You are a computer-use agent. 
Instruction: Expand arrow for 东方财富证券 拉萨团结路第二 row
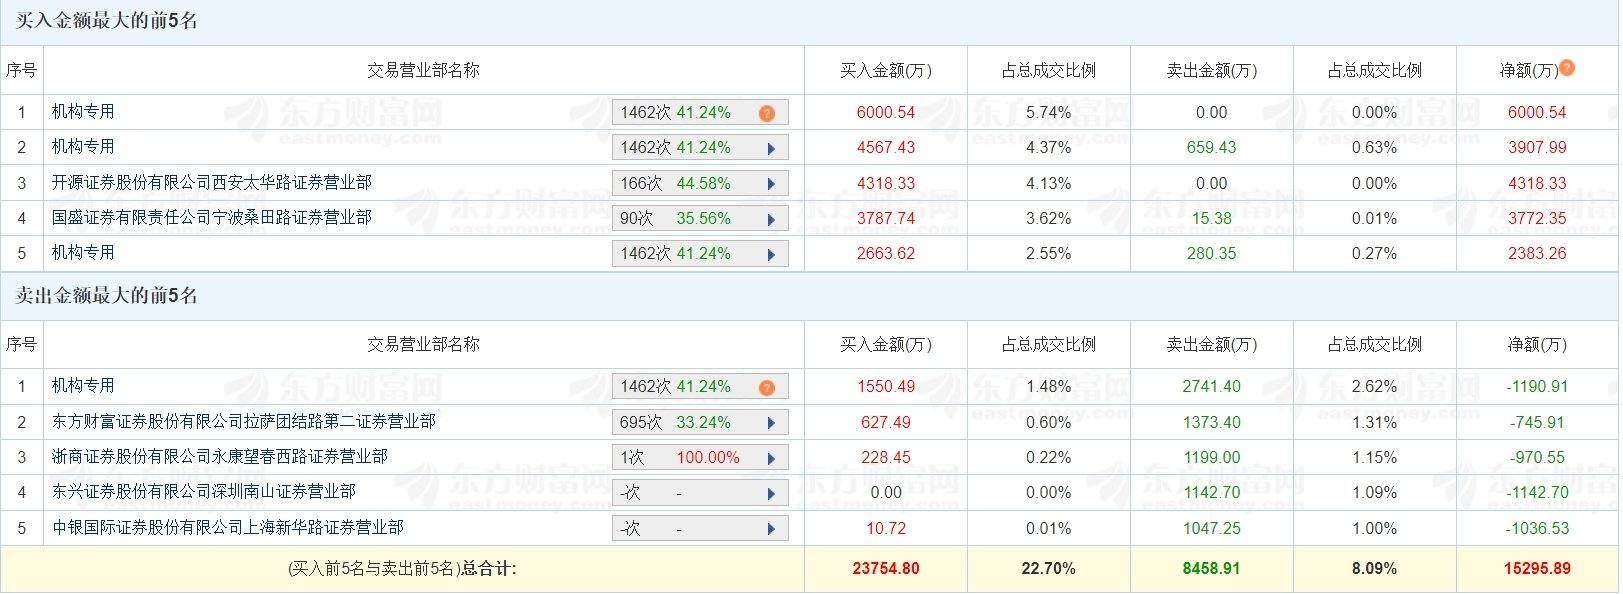771,423
